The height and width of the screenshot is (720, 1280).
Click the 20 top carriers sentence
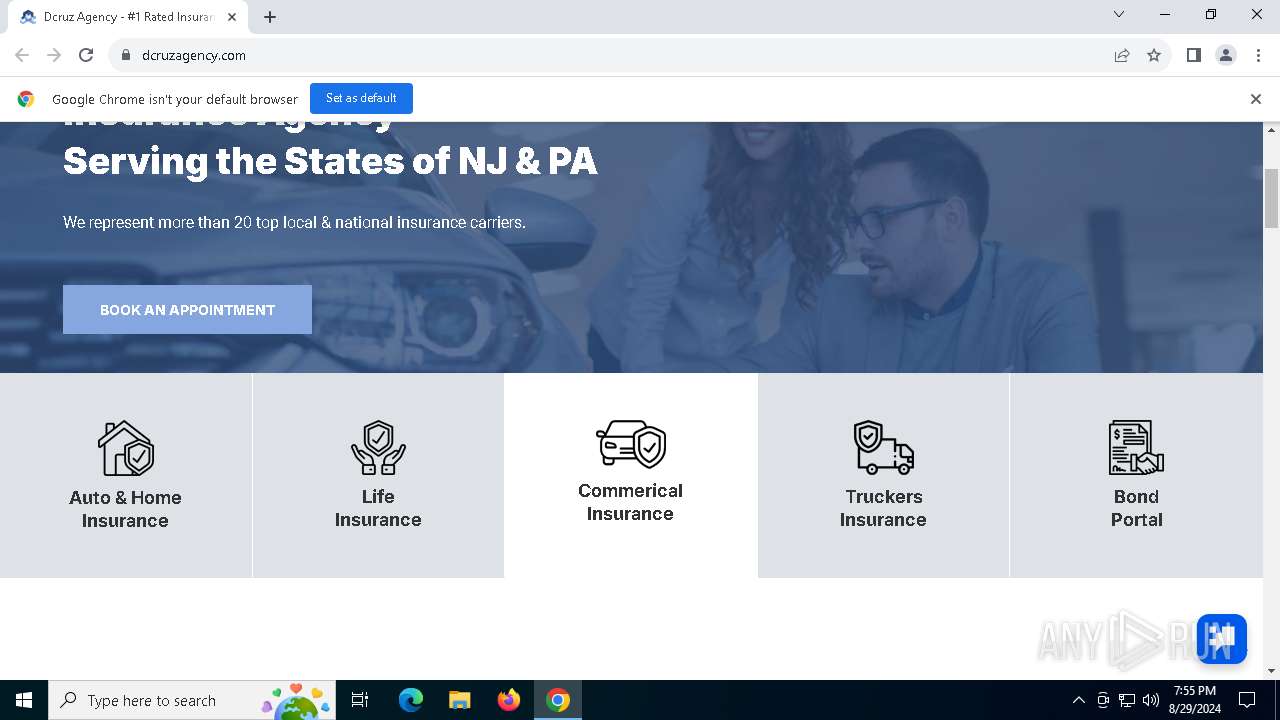[x=294, y=222]
